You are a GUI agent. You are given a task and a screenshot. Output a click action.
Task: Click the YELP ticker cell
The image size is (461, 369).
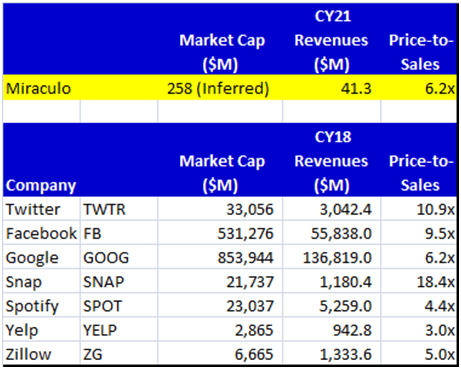click(x=119, y=330)
